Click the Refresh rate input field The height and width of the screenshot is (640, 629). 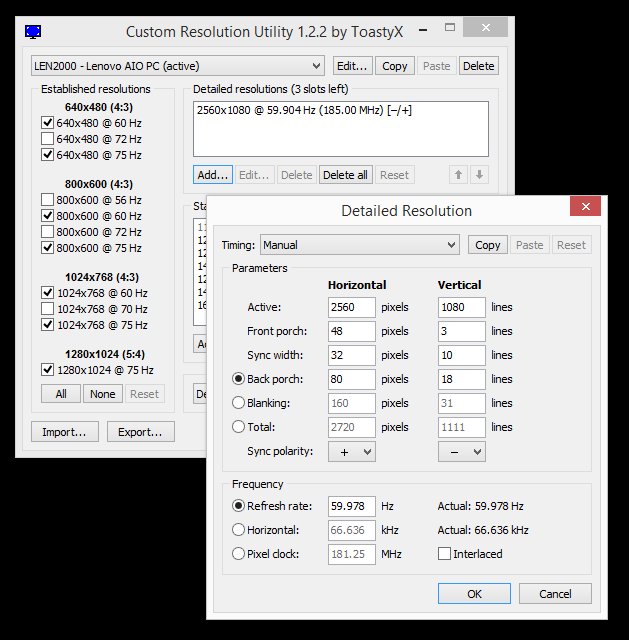click(x=351, y=506)
